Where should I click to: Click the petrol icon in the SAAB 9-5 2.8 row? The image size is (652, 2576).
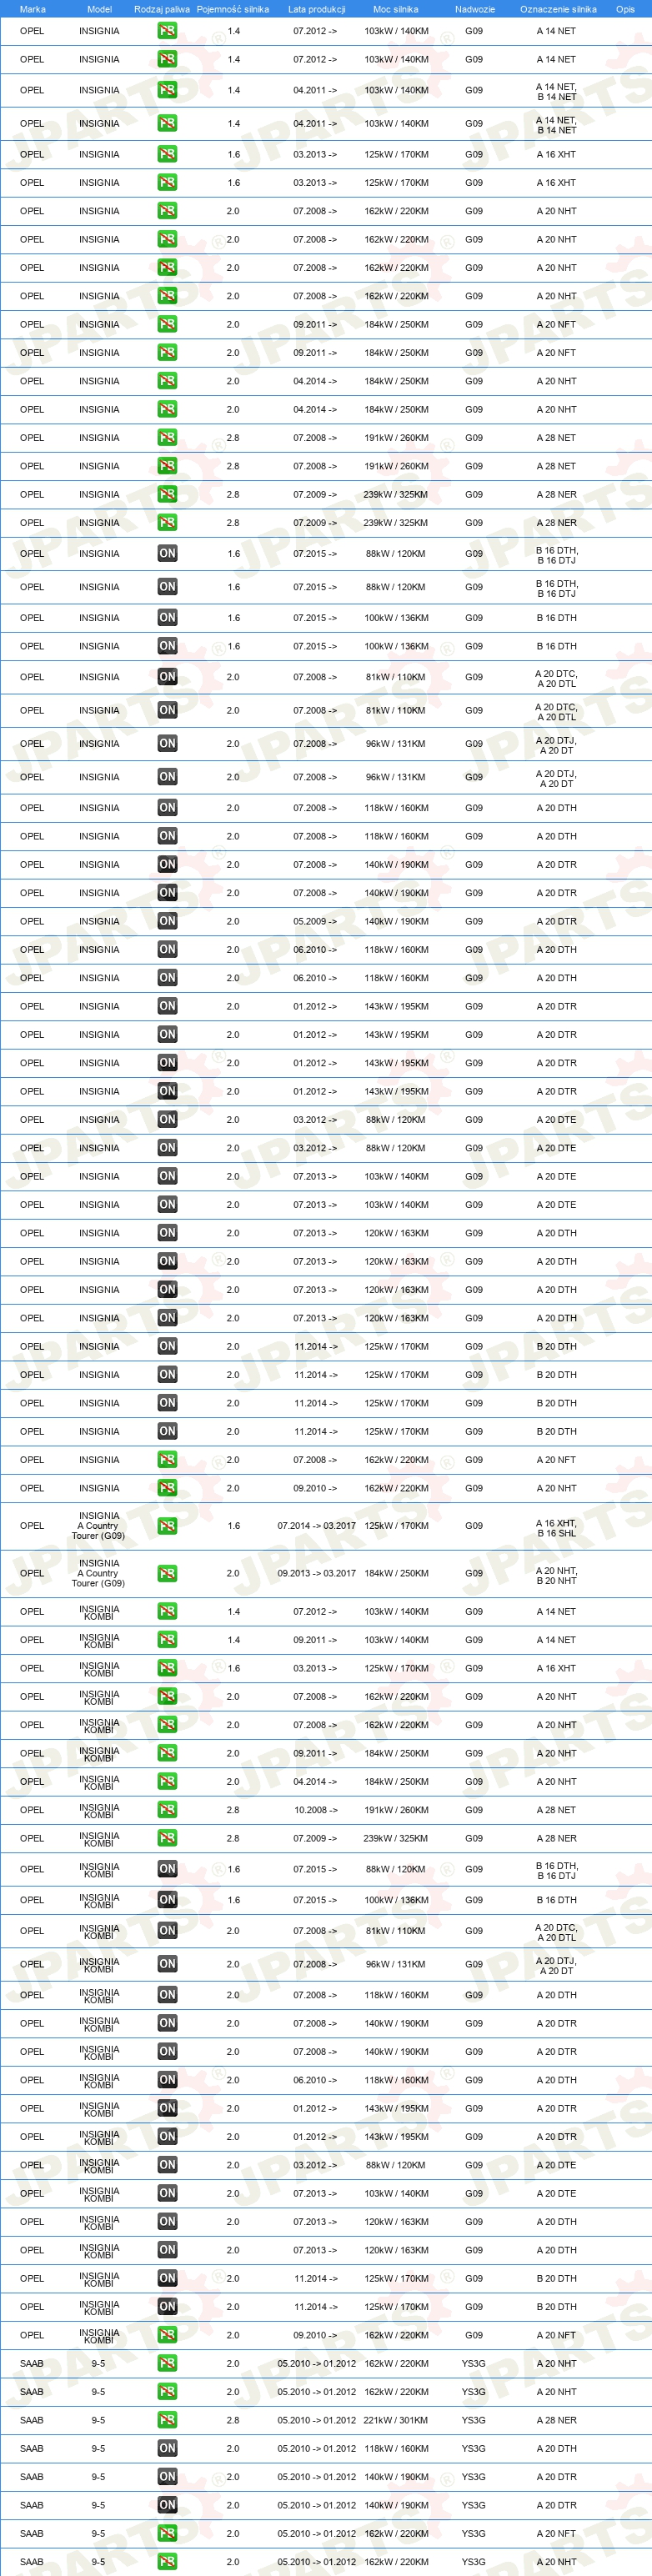click(x=167, y=2420)
